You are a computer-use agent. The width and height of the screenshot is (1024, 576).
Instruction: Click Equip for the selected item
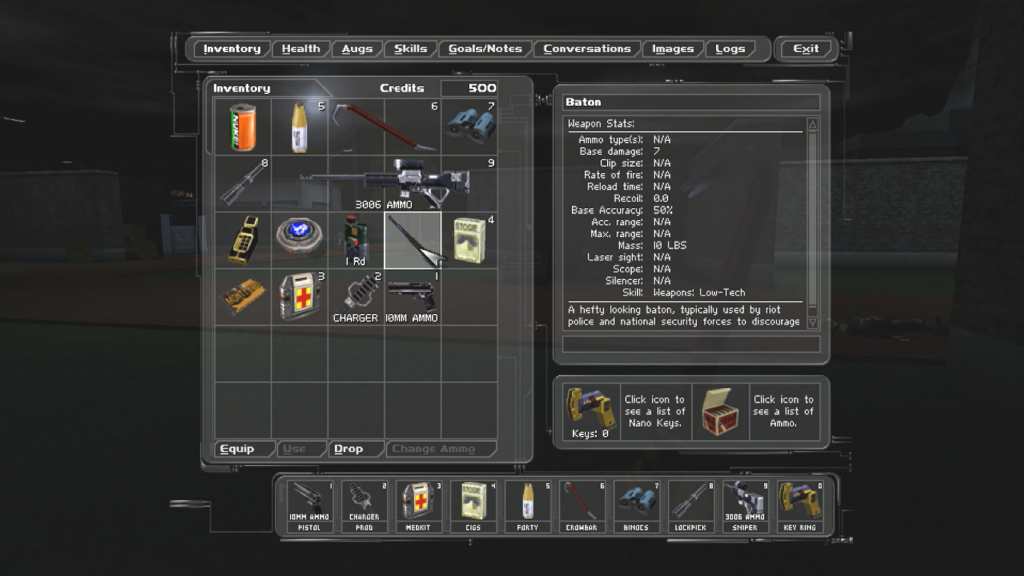243,449
